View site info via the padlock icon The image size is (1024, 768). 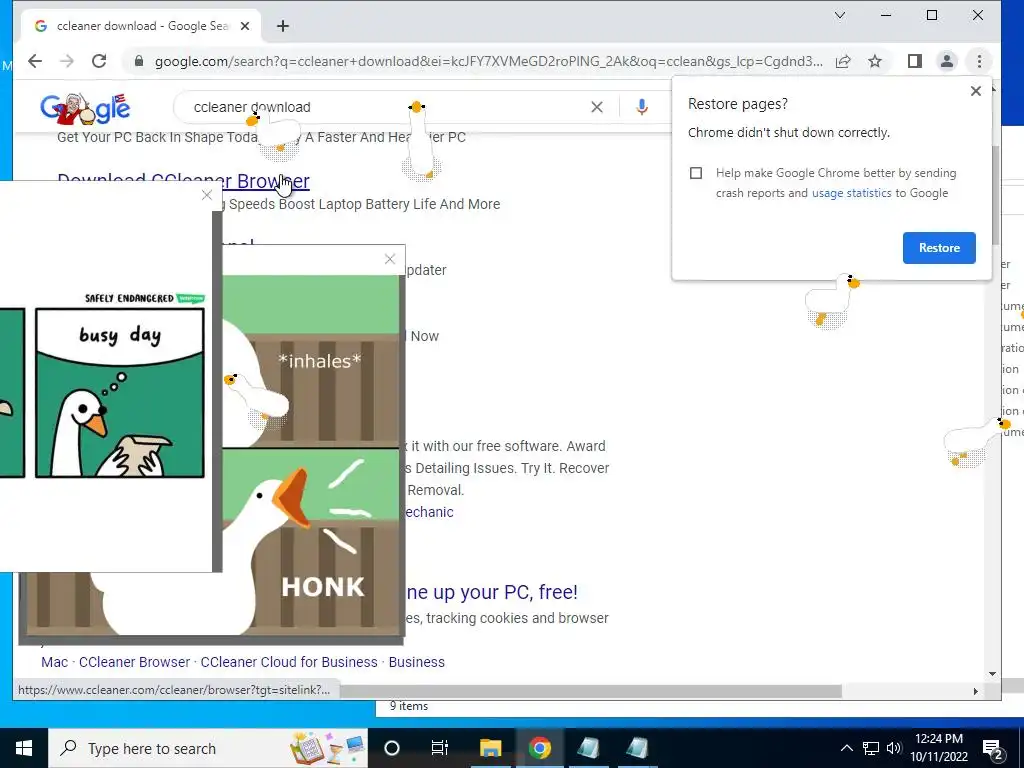pos(138,61)
